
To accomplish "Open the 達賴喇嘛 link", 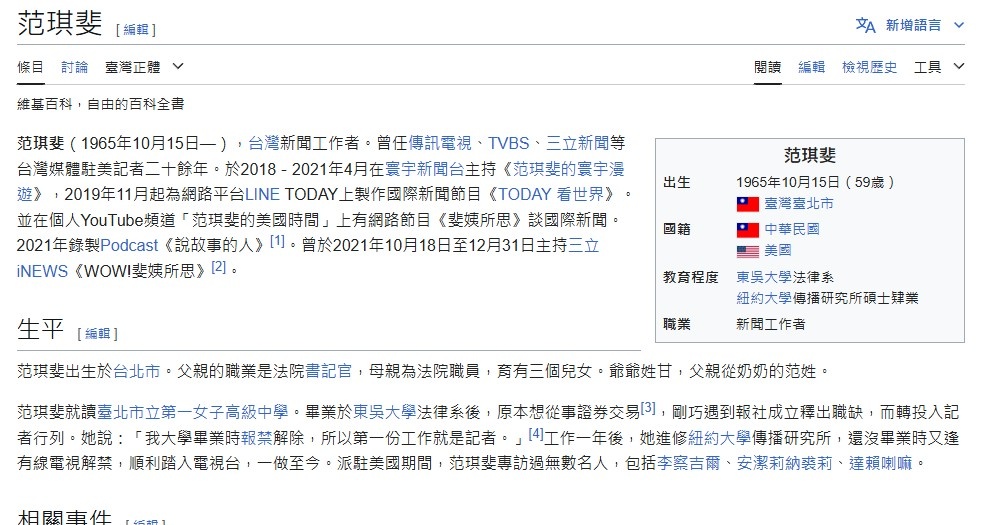I will click(880, 463).
